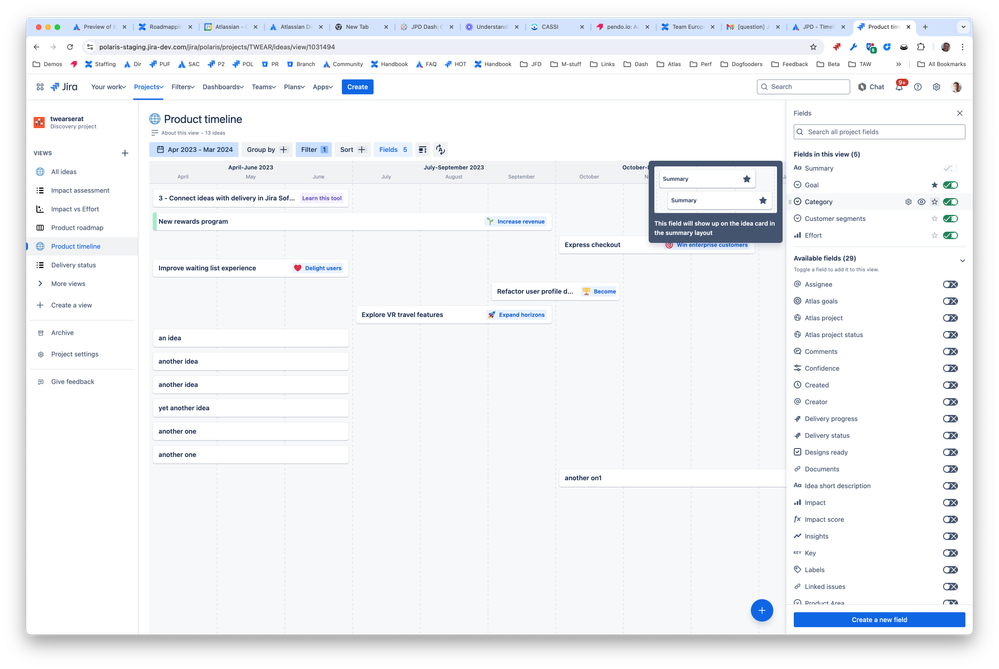Open the Plans dropdown menu
This screenshot has height=669, width=999.
pos(294,87)
